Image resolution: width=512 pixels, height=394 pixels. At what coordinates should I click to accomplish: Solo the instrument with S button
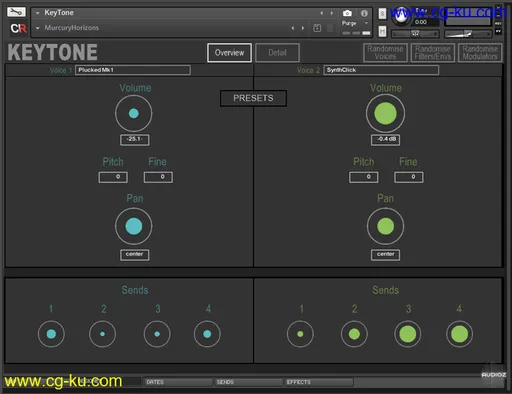(x=382, y=14)
